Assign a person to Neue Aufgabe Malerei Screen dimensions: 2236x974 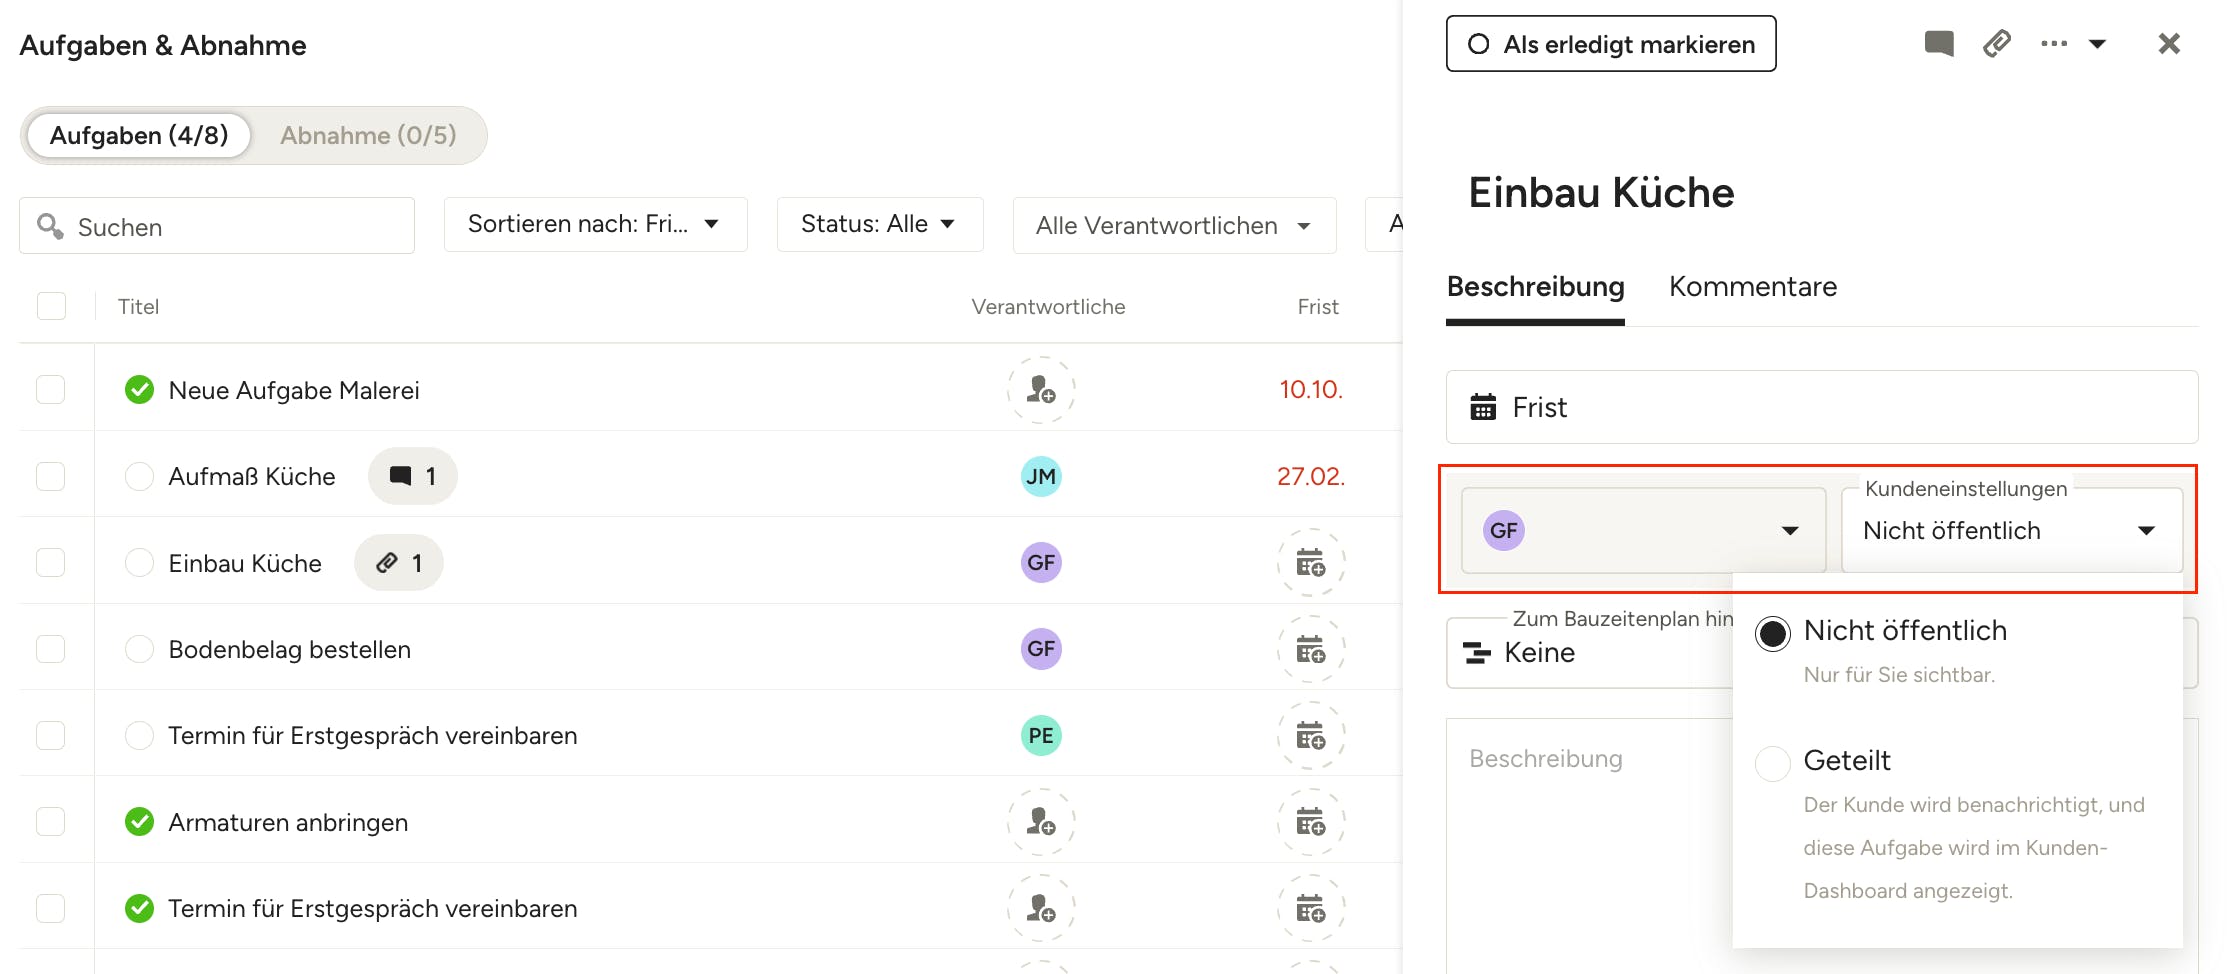pos(1040,389)
